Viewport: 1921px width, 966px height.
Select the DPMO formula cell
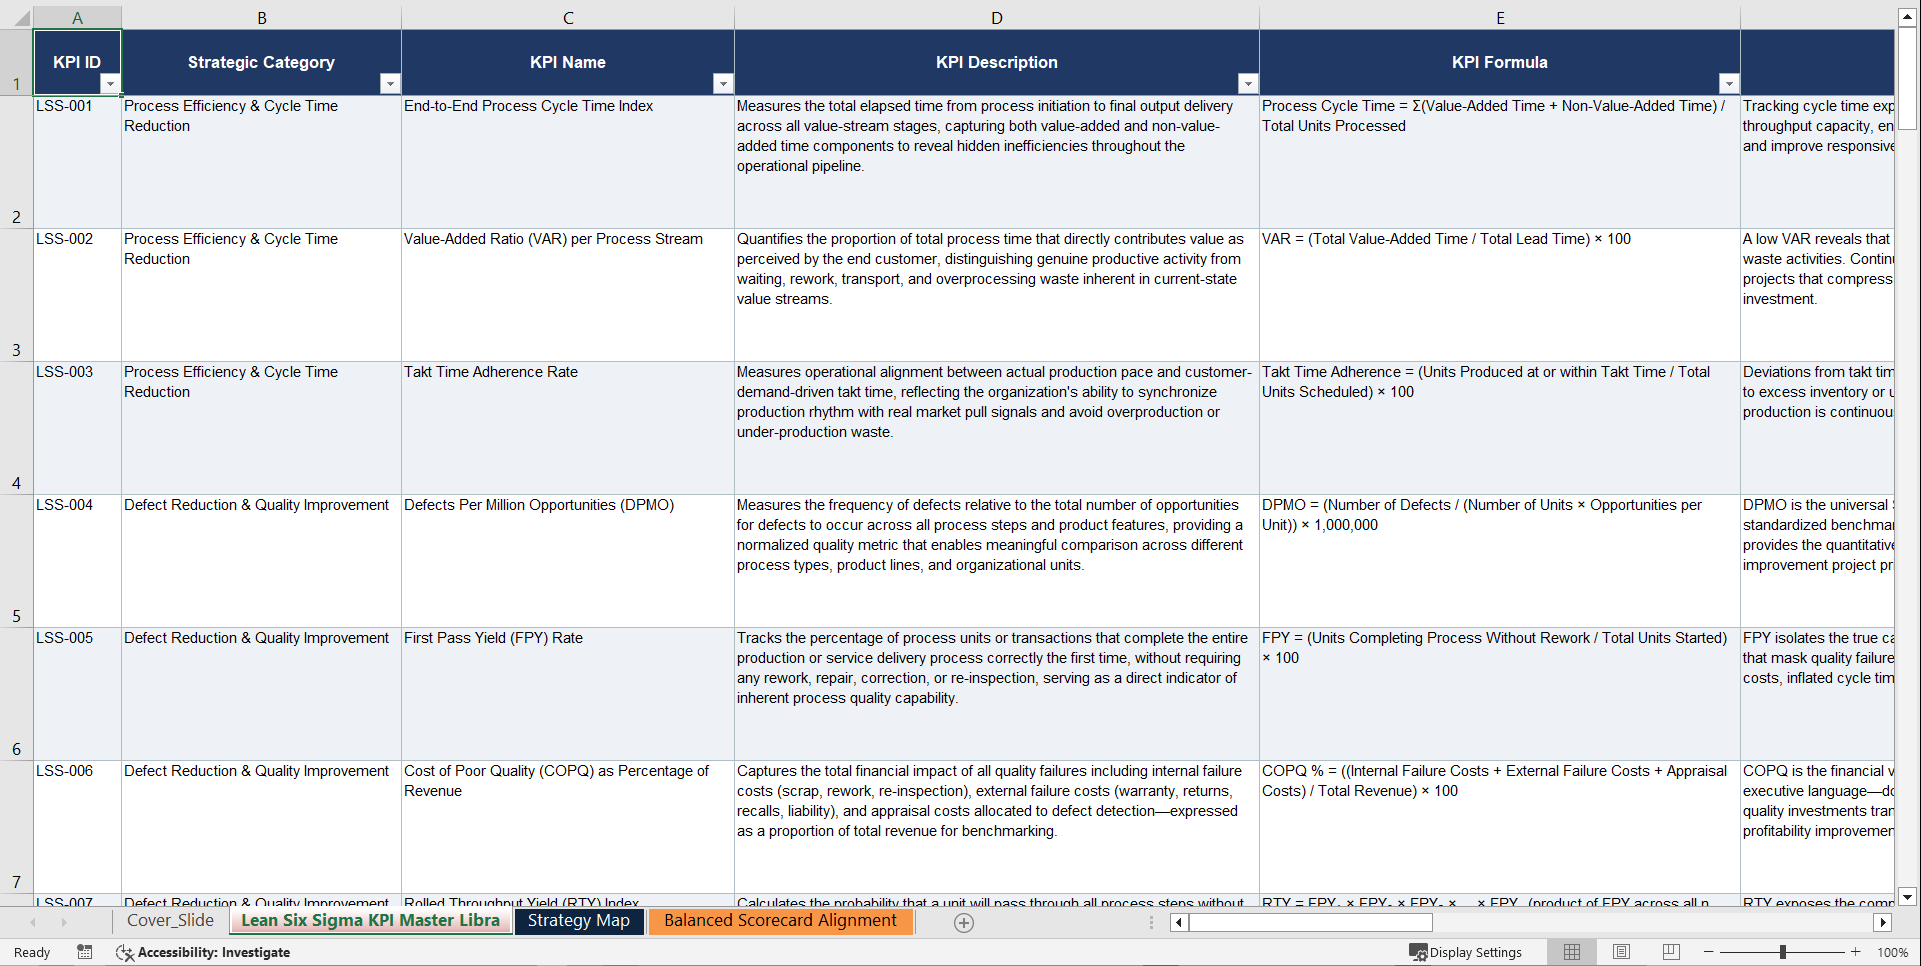(1500, 561)
